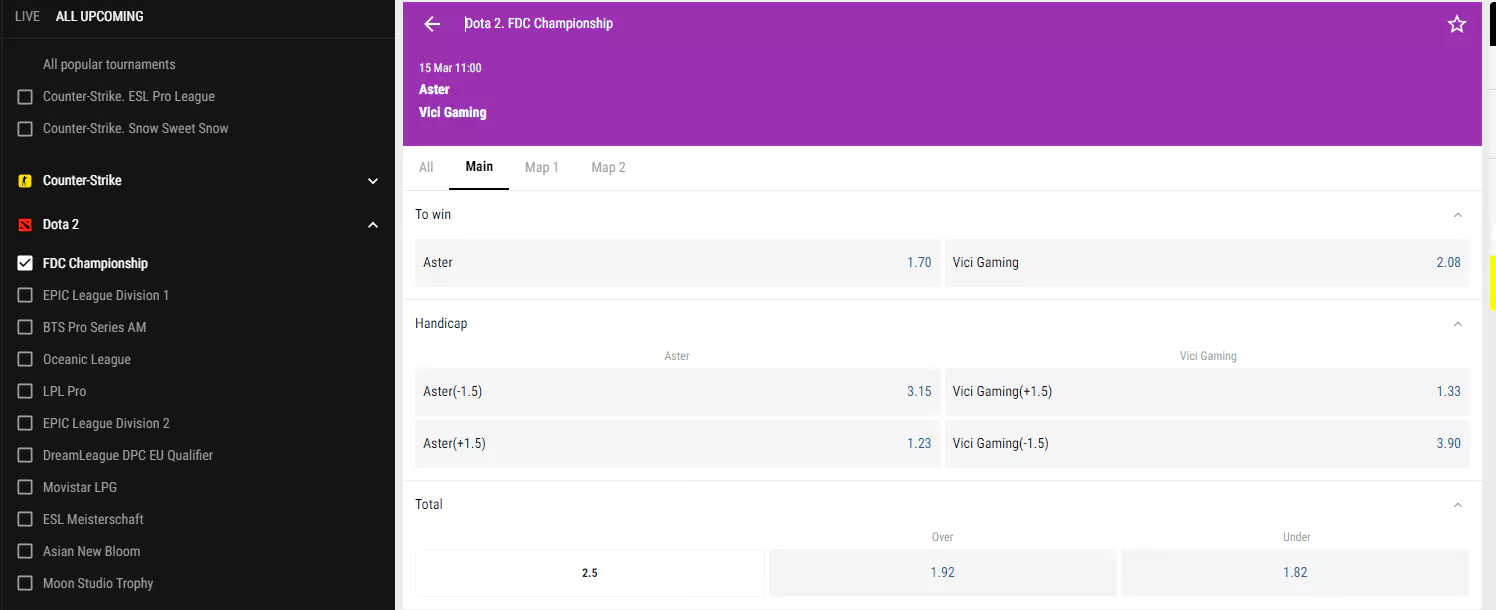Pick Over 2.5 total at 1.92

coord(942,573)
